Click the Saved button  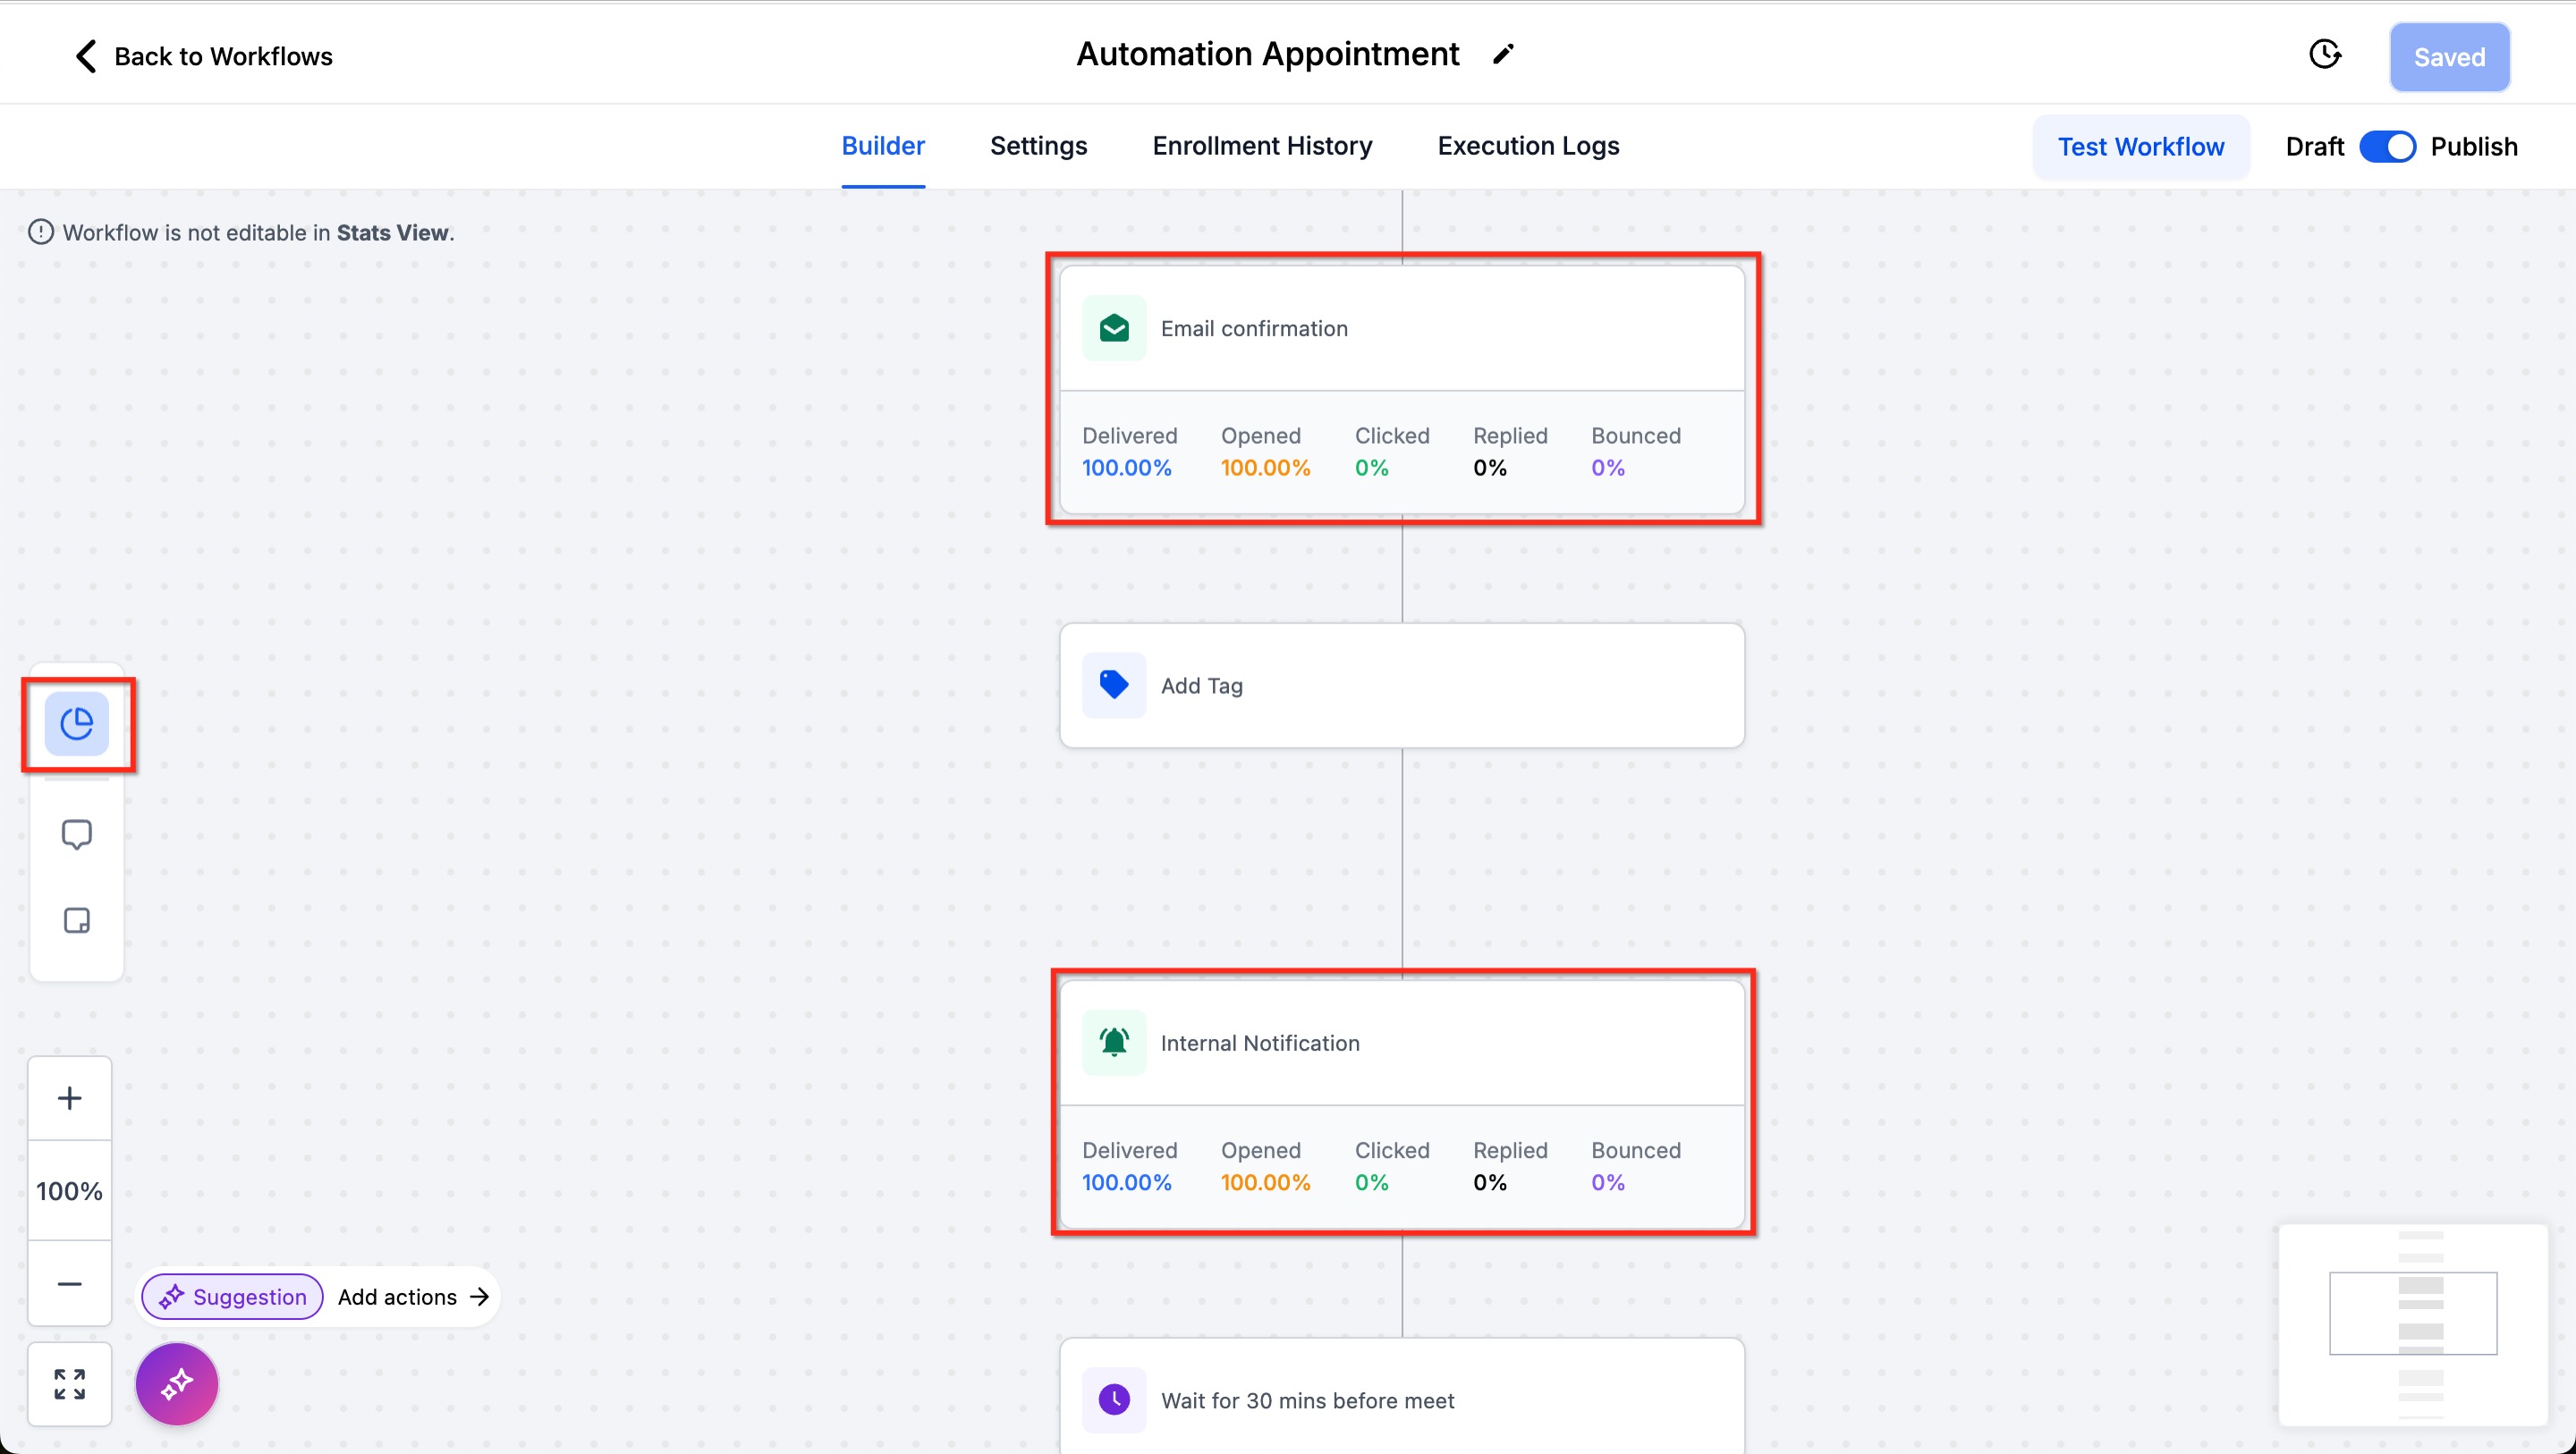tap(2449, 57)
